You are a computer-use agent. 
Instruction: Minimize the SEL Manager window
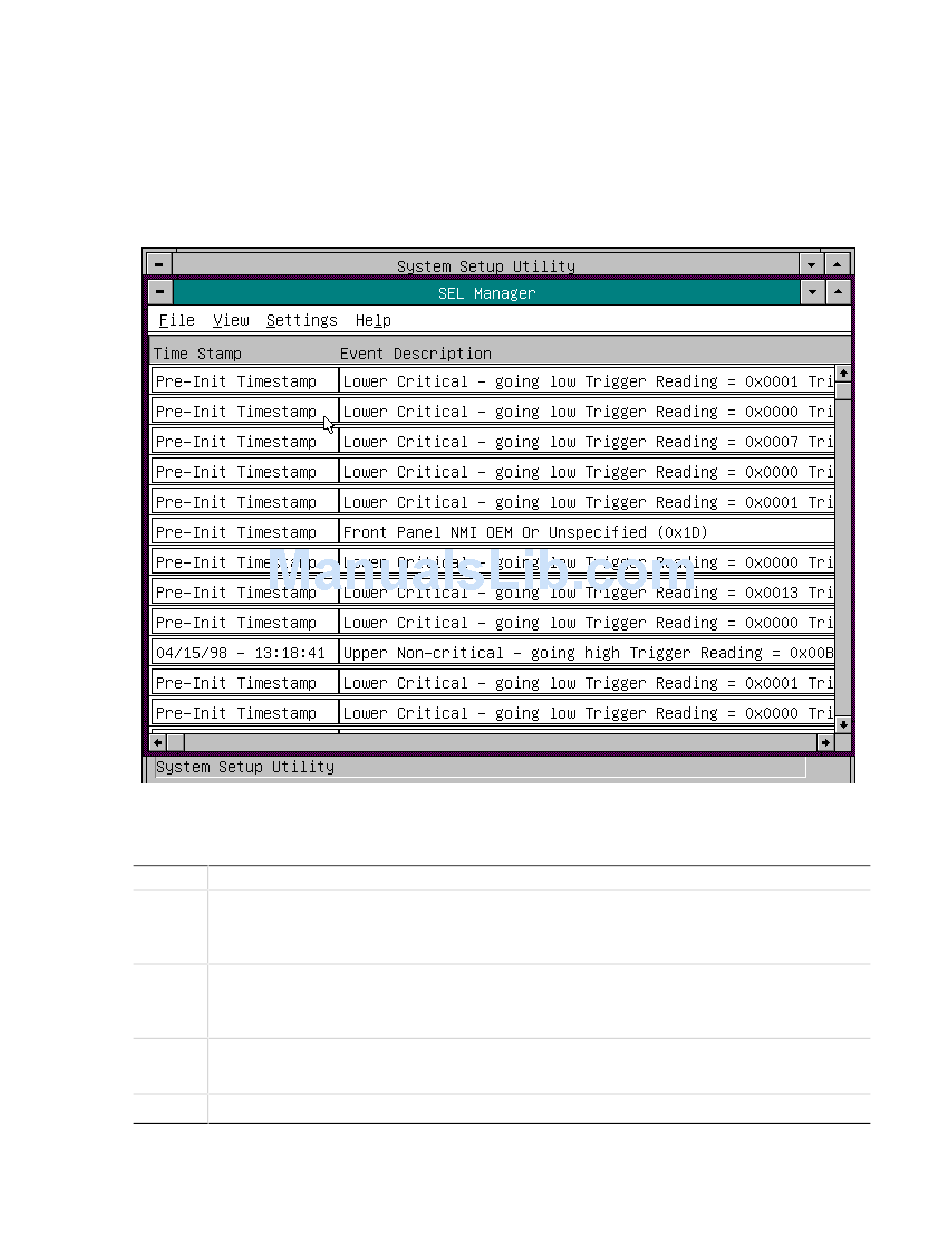coord(813,292)
